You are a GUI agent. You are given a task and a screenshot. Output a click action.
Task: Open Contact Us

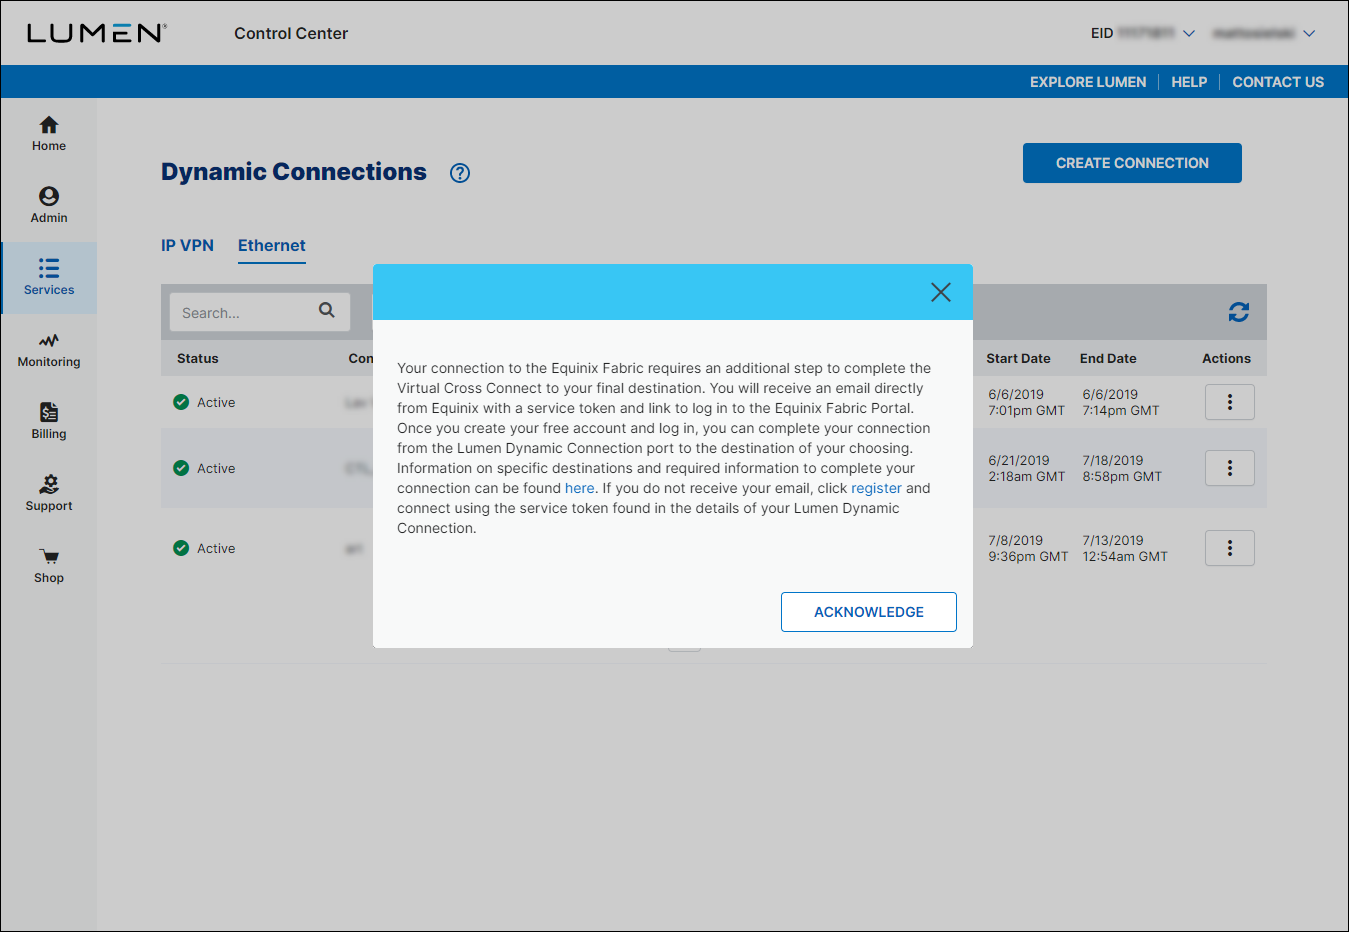click(x=1278, y=82)
